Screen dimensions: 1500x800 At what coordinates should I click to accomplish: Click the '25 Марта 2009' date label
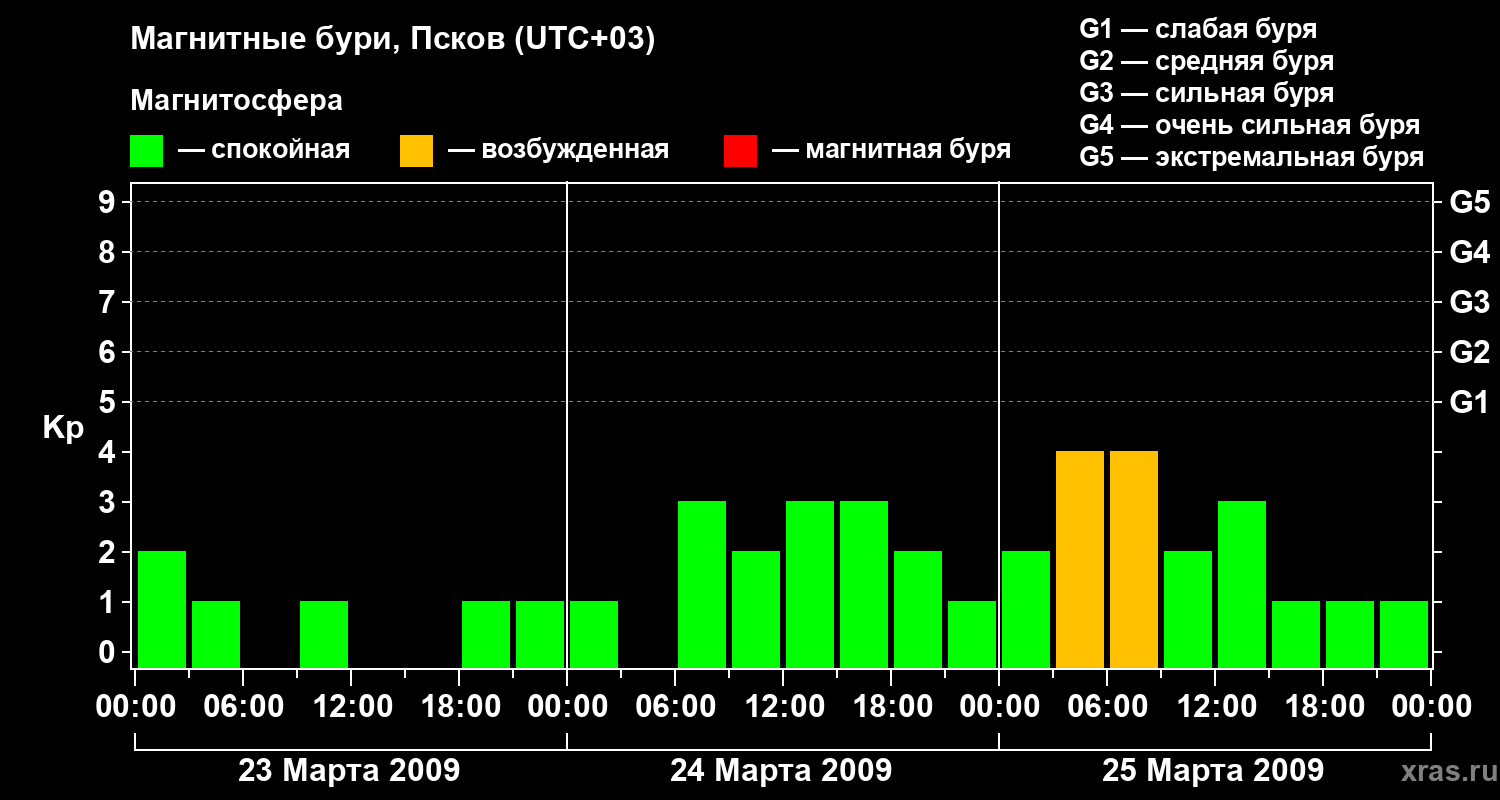pos(1213,771)
